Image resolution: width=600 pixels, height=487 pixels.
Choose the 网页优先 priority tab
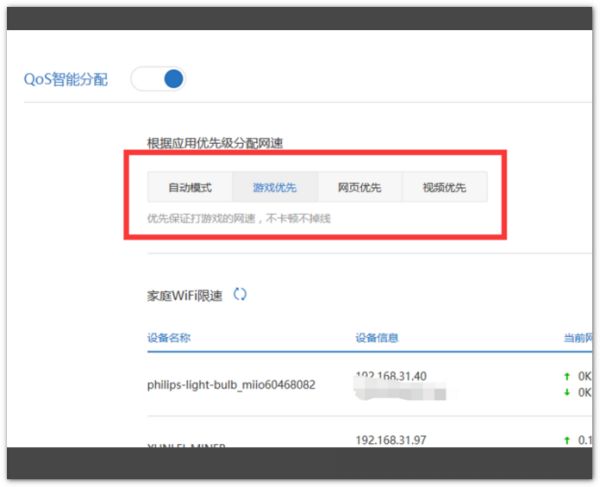pyautogui.click(x=359, y=187)
